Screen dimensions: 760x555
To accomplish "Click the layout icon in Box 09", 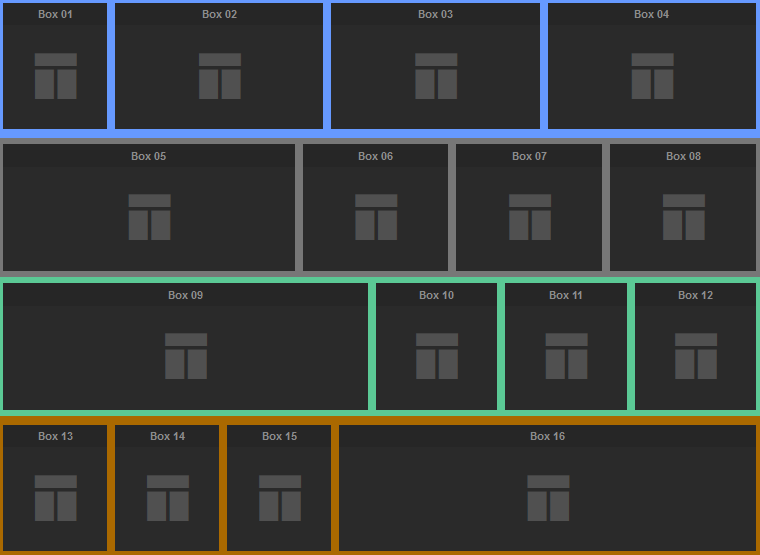I will [186, 356].
